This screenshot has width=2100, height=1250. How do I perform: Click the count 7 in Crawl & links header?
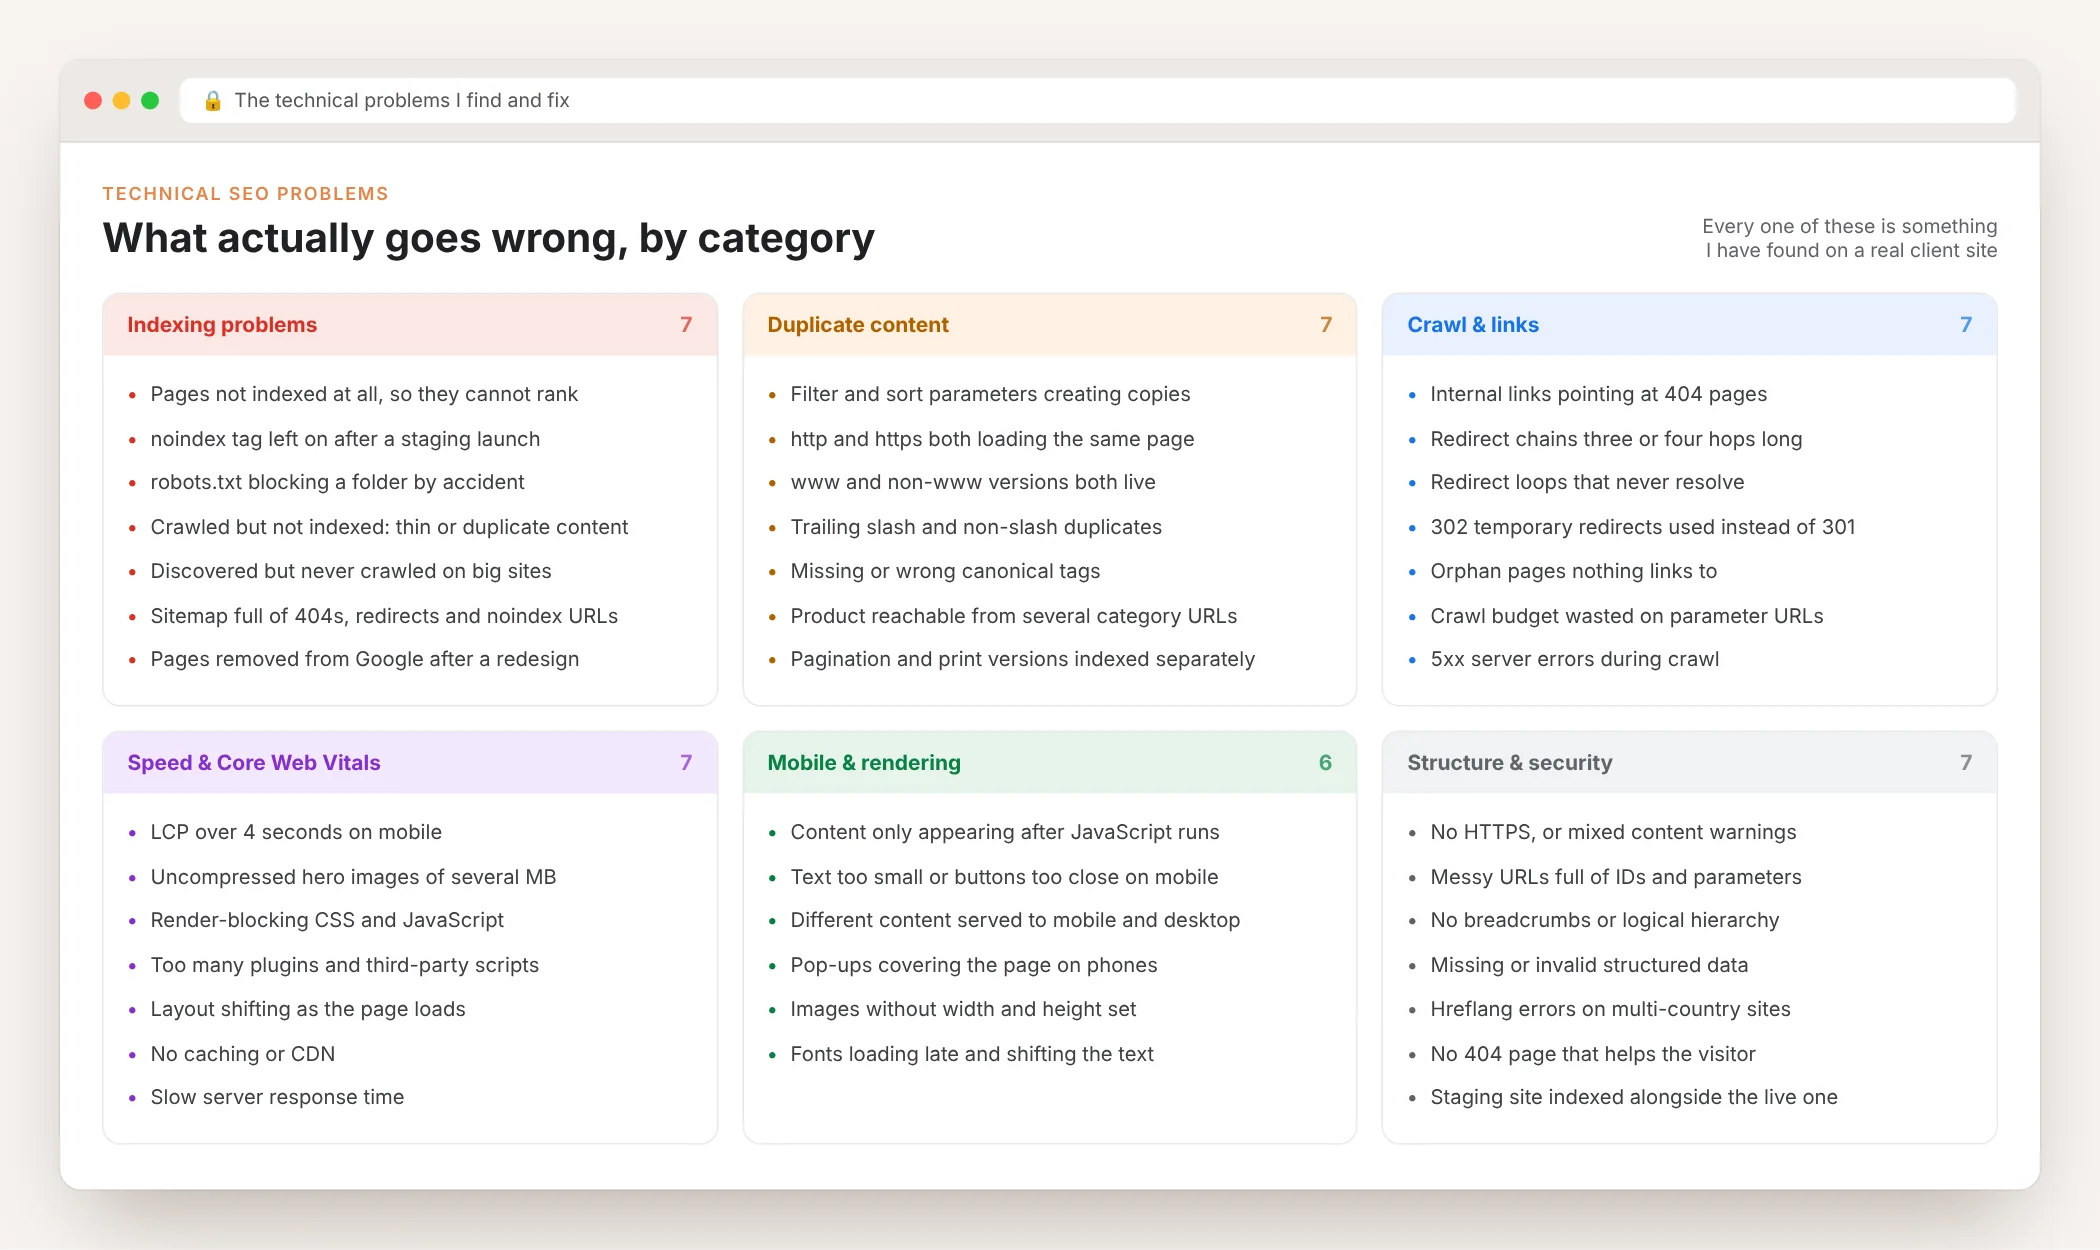click(1966, 324)
